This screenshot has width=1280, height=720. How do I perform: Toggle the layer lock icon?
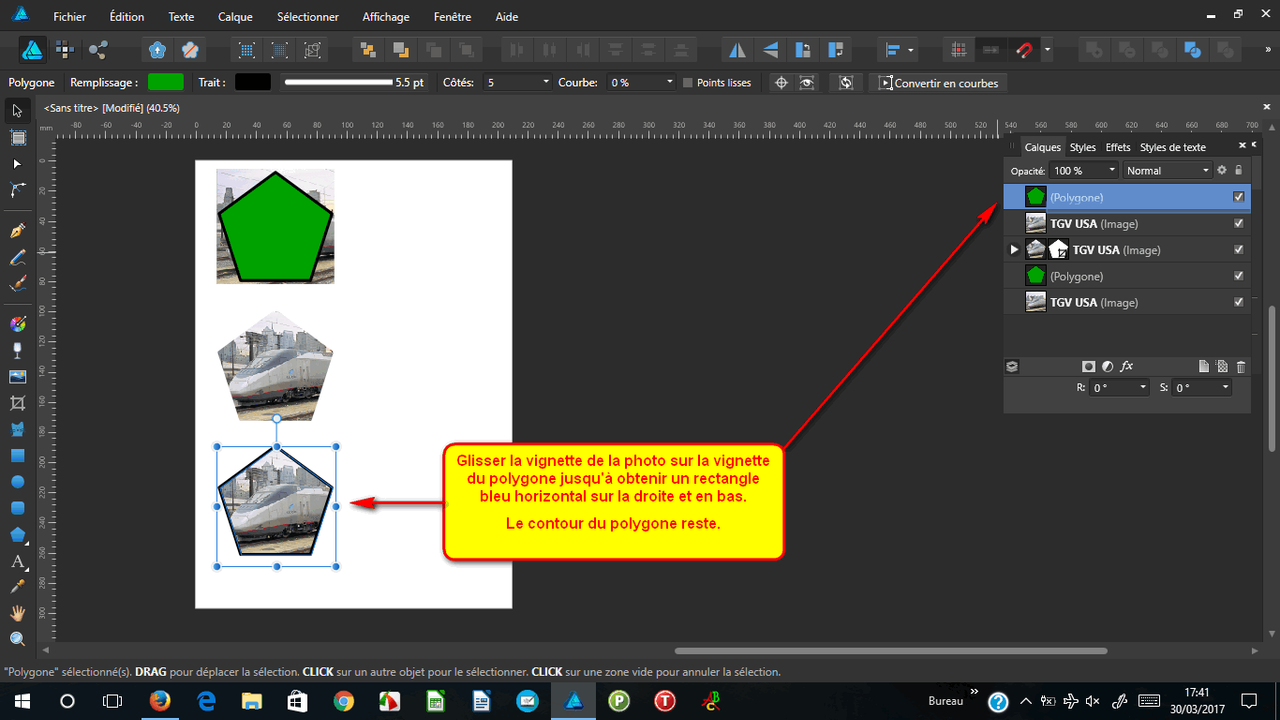coord(1238,170)
